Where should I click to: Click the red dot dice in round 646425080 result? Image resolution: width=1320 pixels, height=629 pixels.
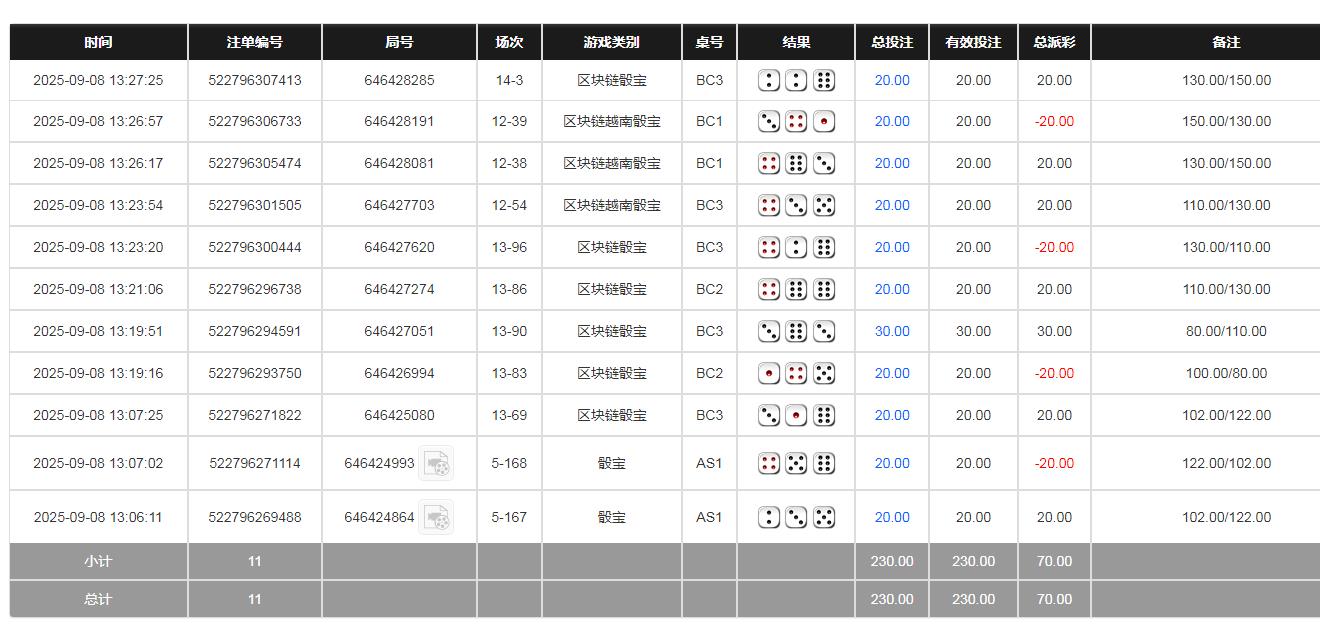point(795,415)
